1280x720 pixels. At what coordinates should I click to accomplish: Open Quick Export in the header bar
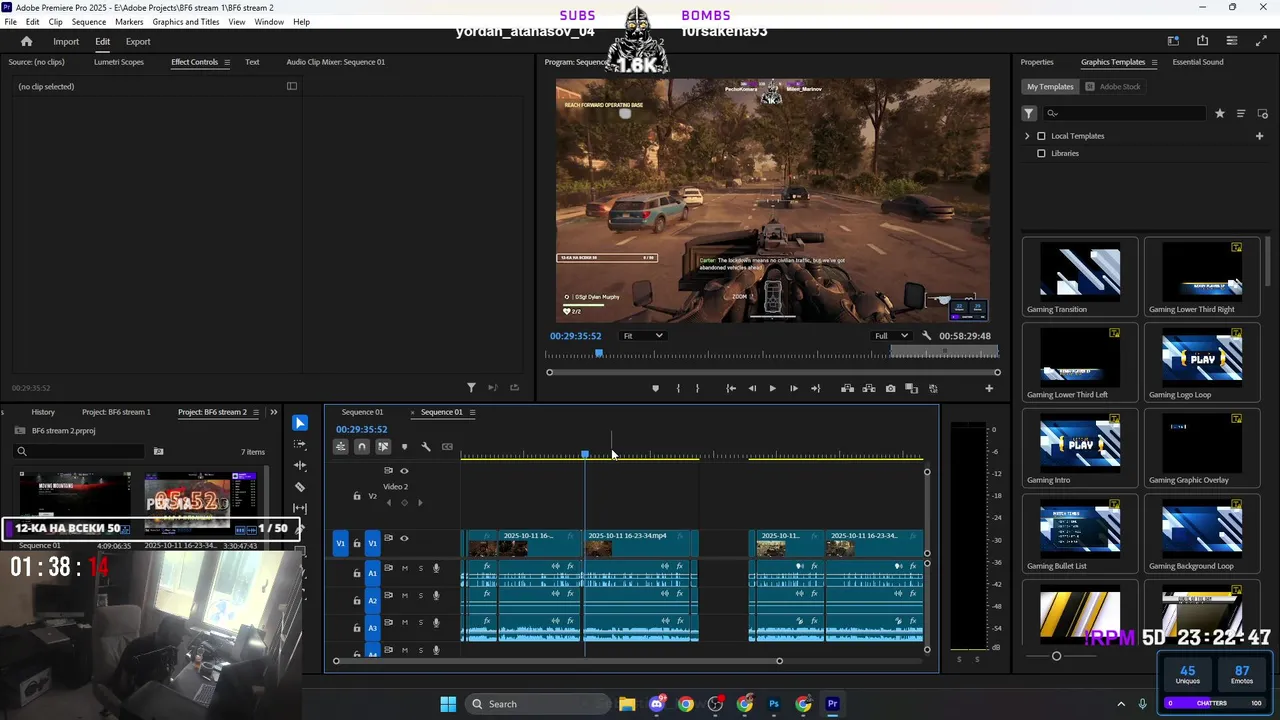tap(1202, 41)
